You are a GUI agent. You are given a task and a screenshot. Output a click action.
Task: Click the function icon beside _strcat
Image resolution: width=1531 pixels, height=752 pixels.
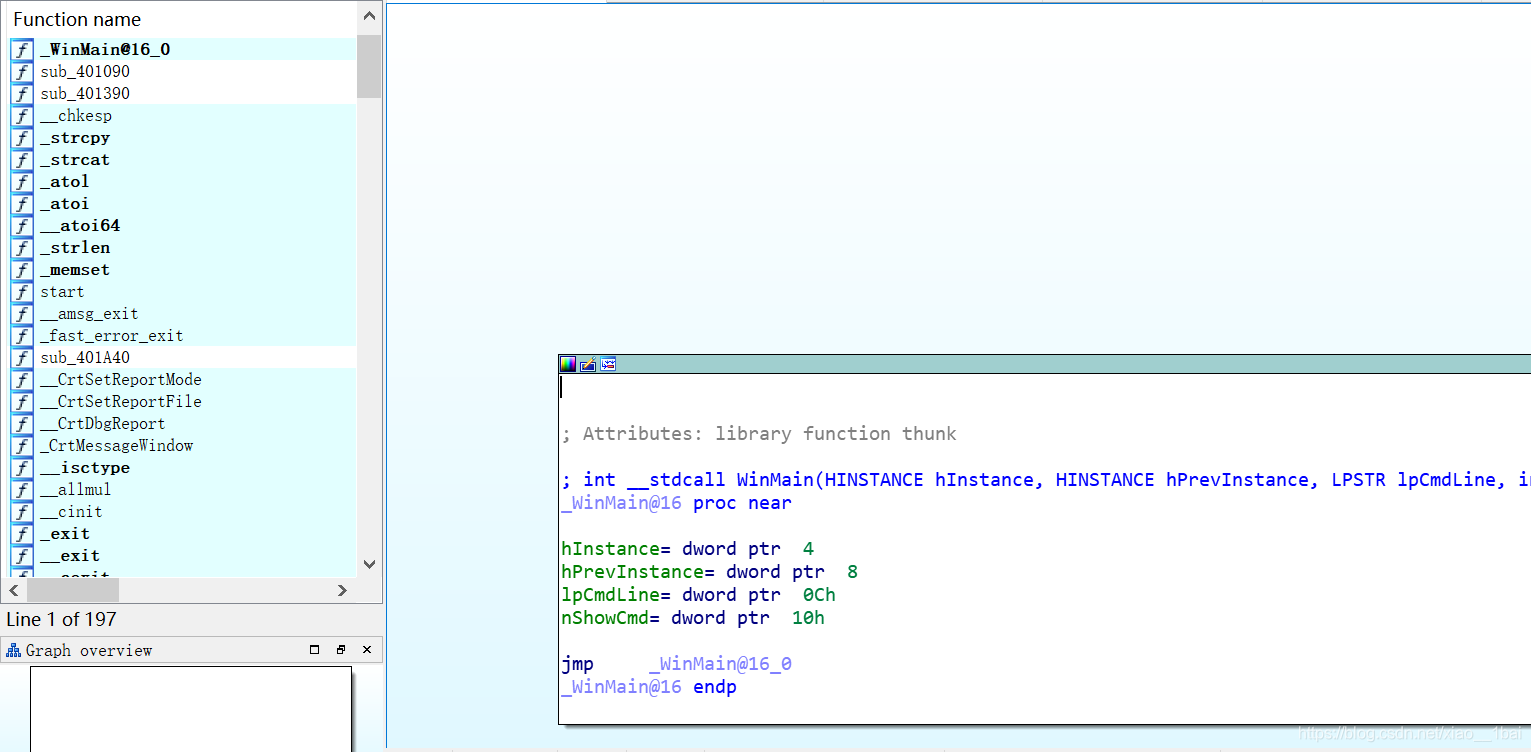[x=22, y=159]
